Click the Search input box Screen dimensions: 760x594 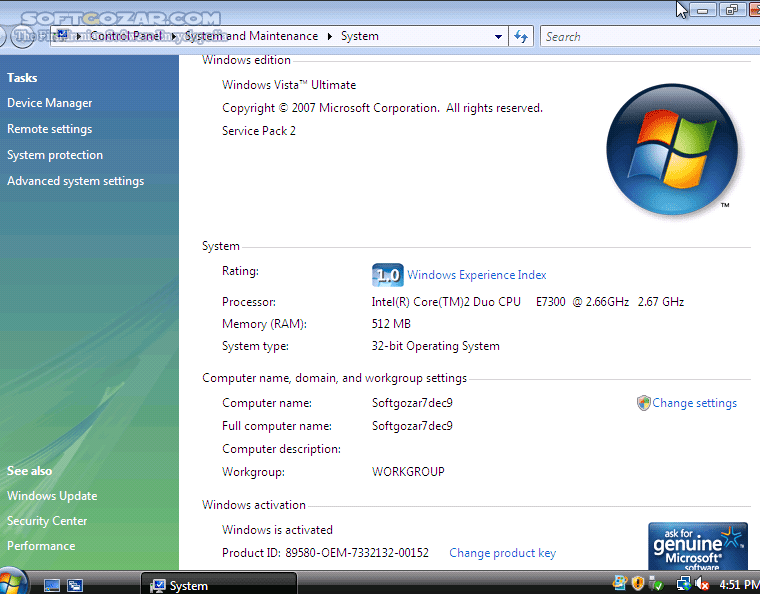(649, 36)
